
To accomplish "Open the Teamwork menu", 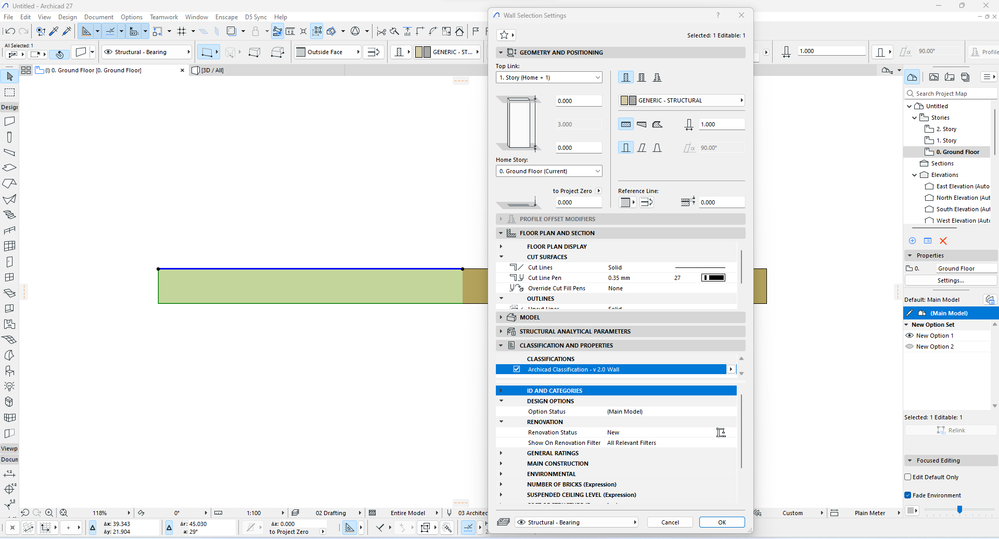I will point(164,17).
